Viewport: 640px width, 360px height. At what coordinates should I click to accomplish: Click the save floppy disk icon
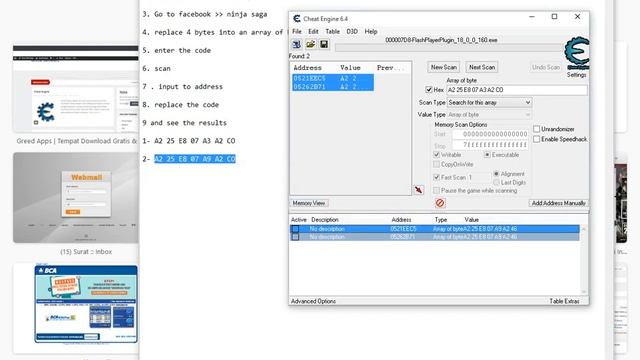(324, 44)
